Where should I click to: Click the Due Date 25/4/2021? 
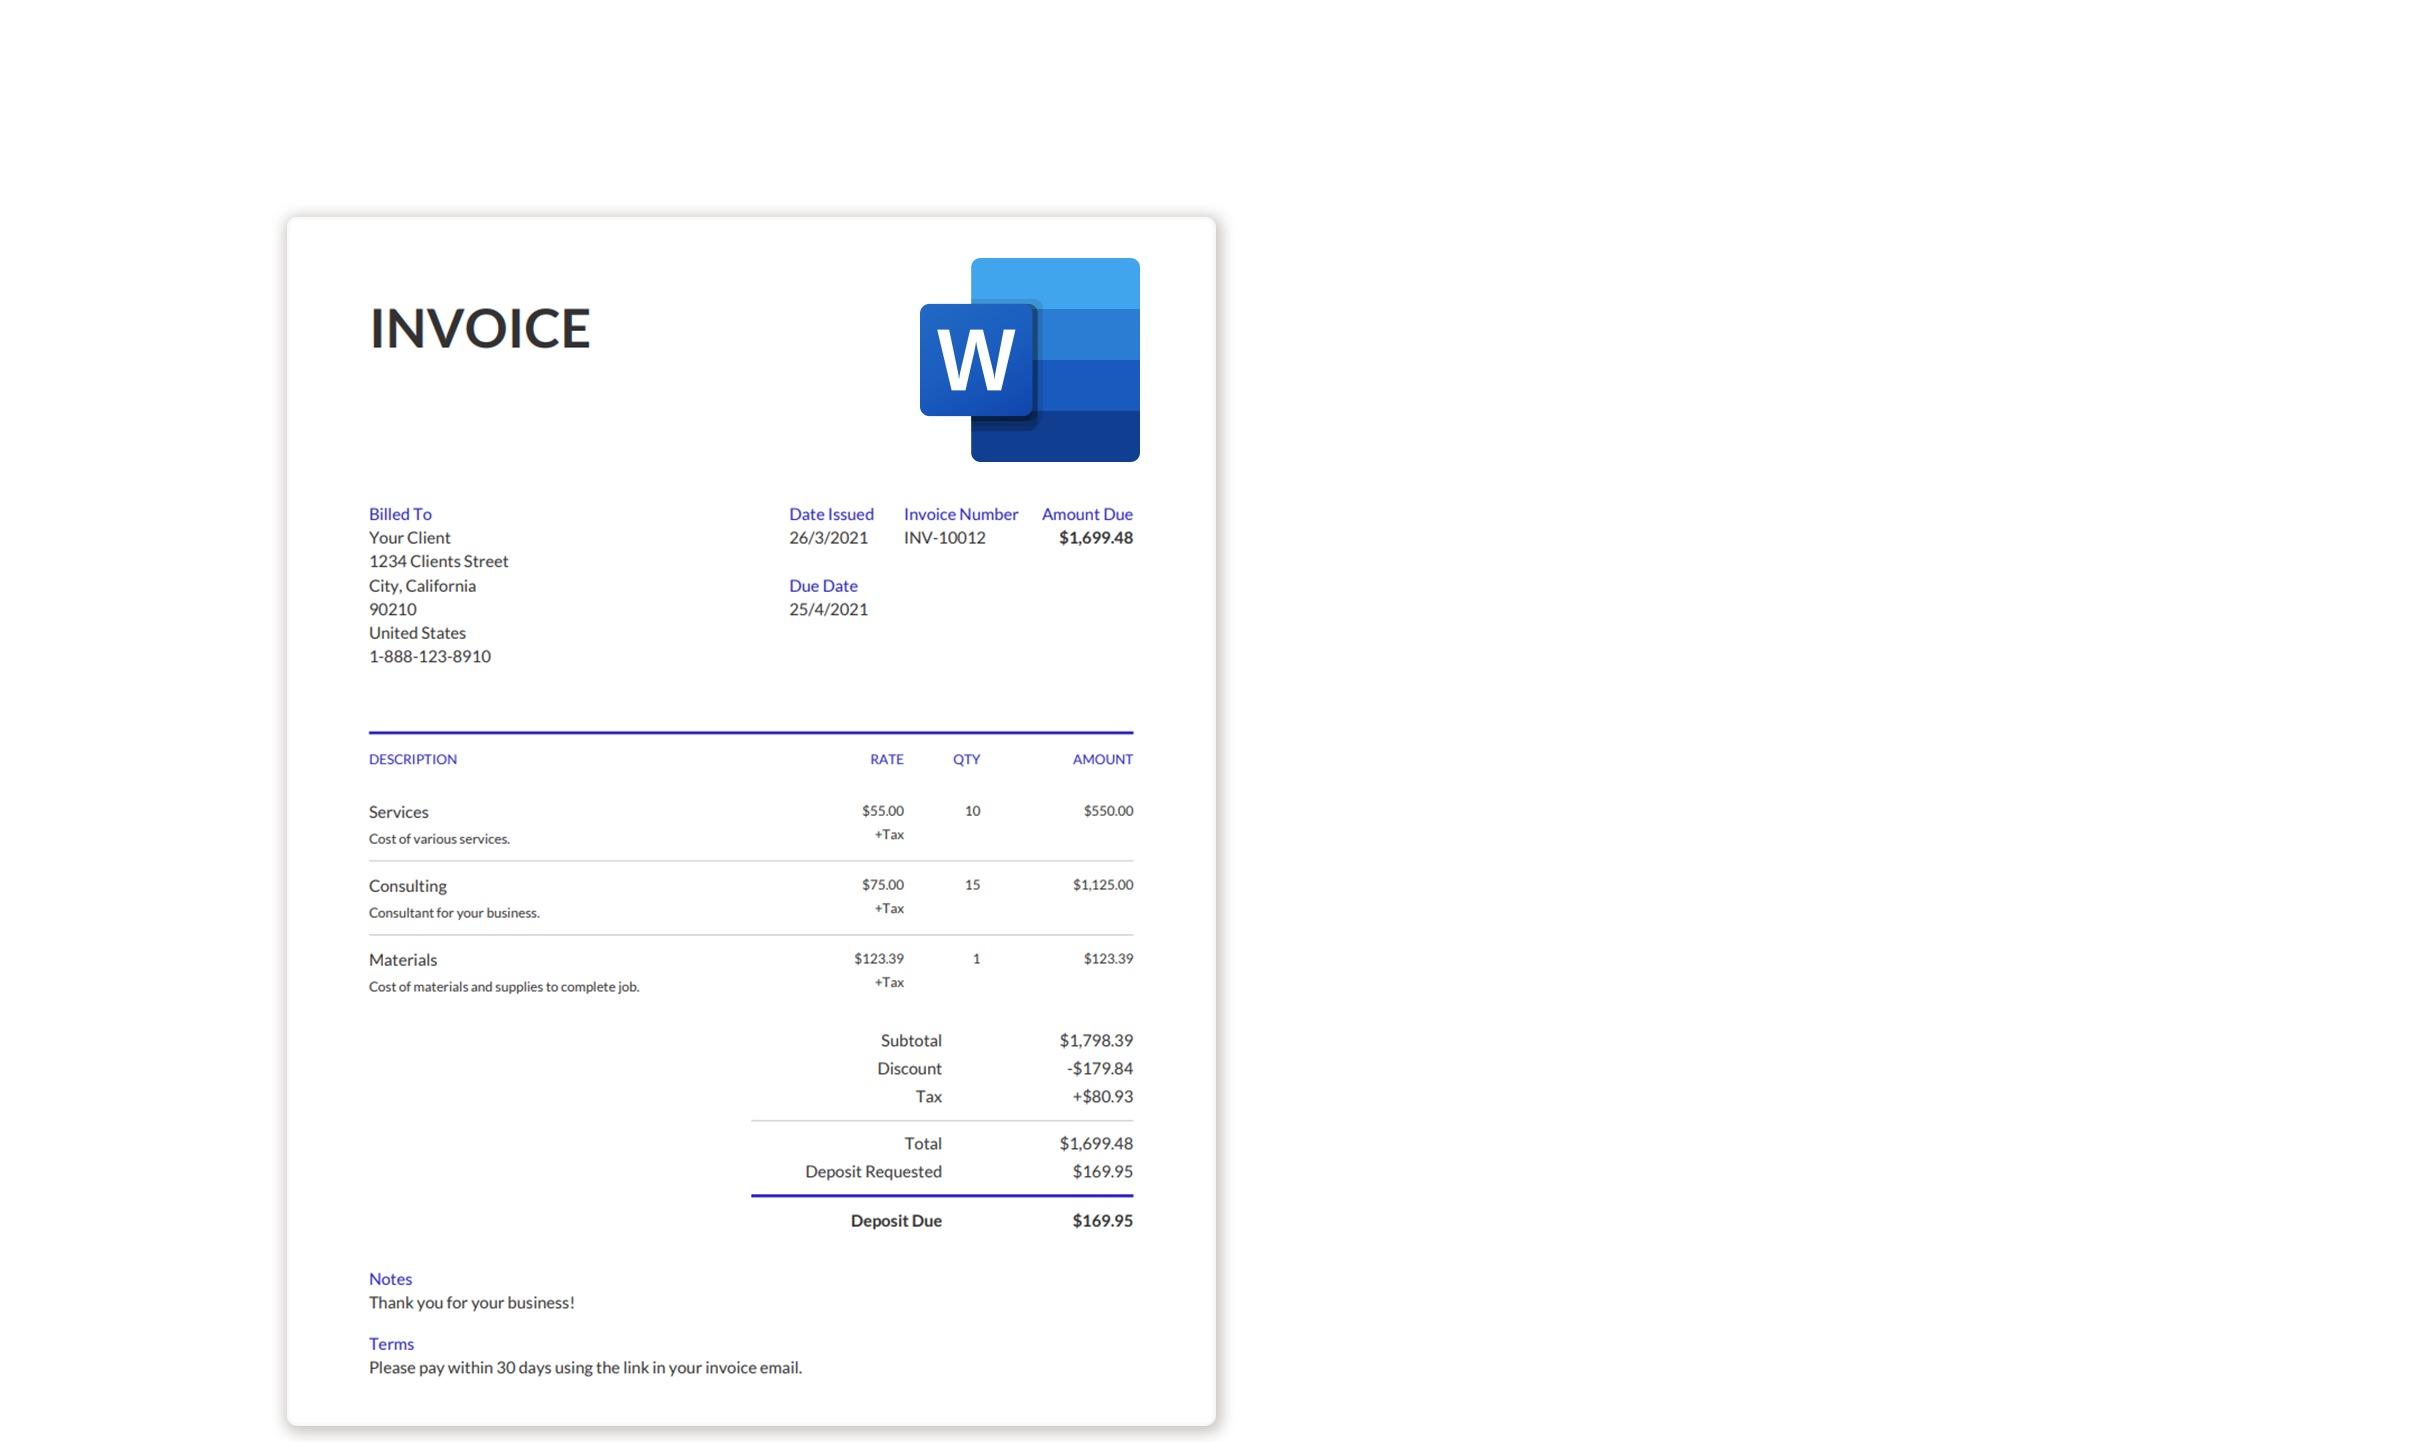[x=828, y=609]
